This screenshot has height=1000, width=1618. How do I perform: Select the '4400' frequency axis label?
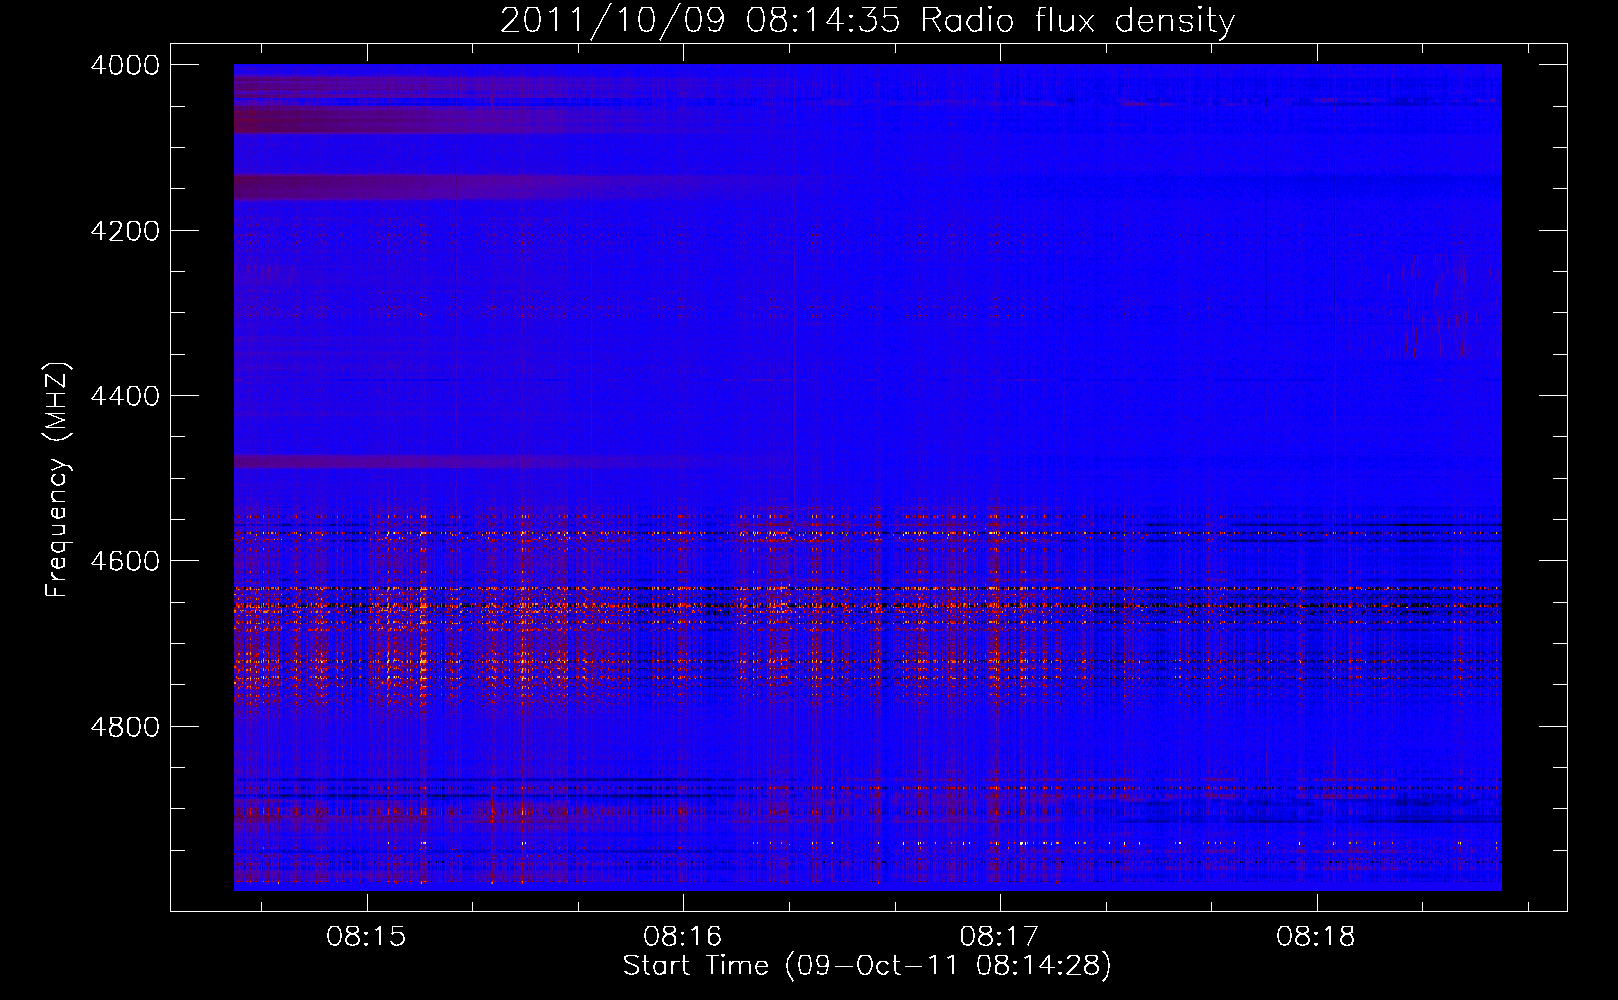tap(125, 396)
